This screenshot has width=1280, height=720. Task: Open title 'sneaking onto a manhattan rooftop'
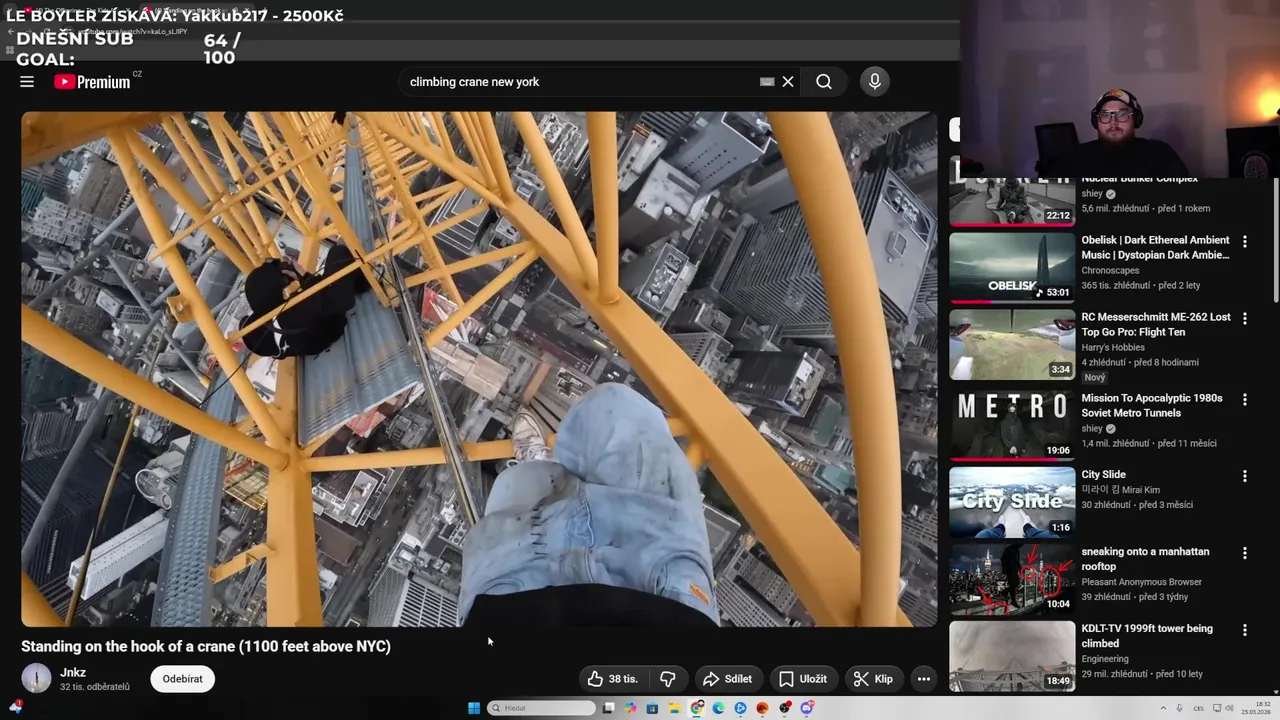1145,559
